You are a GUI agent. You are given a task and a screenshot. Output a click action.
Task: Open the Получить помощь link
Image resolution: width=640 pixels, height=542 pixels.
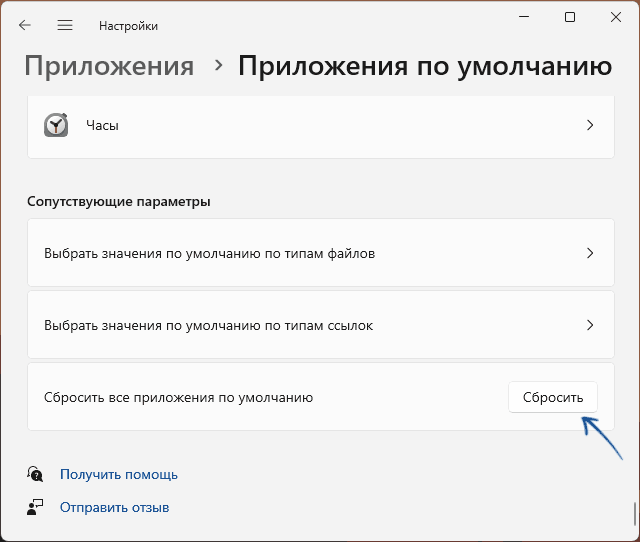pos(119,474)
